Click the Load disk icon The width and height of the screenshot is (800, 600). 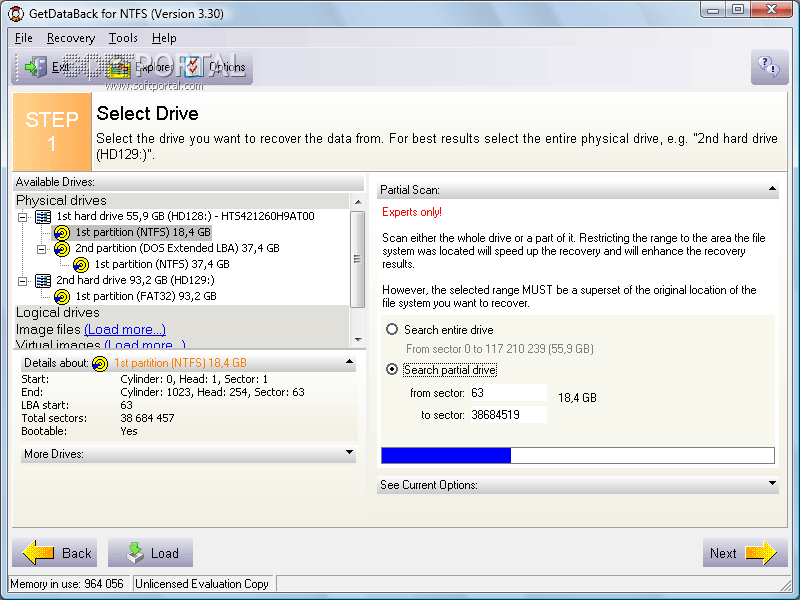[x=135, y=553]
